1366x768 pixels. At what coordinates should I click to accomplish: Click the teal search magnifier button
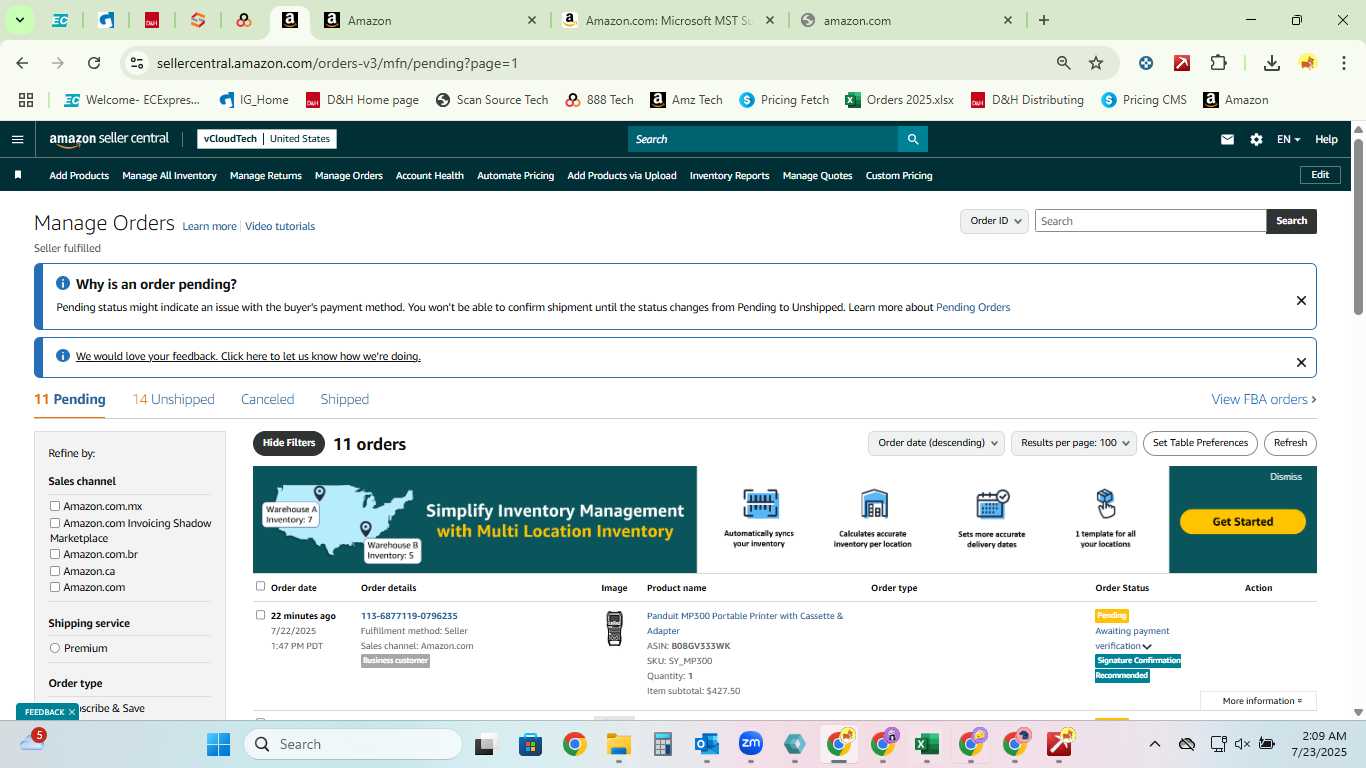(912, 139)
